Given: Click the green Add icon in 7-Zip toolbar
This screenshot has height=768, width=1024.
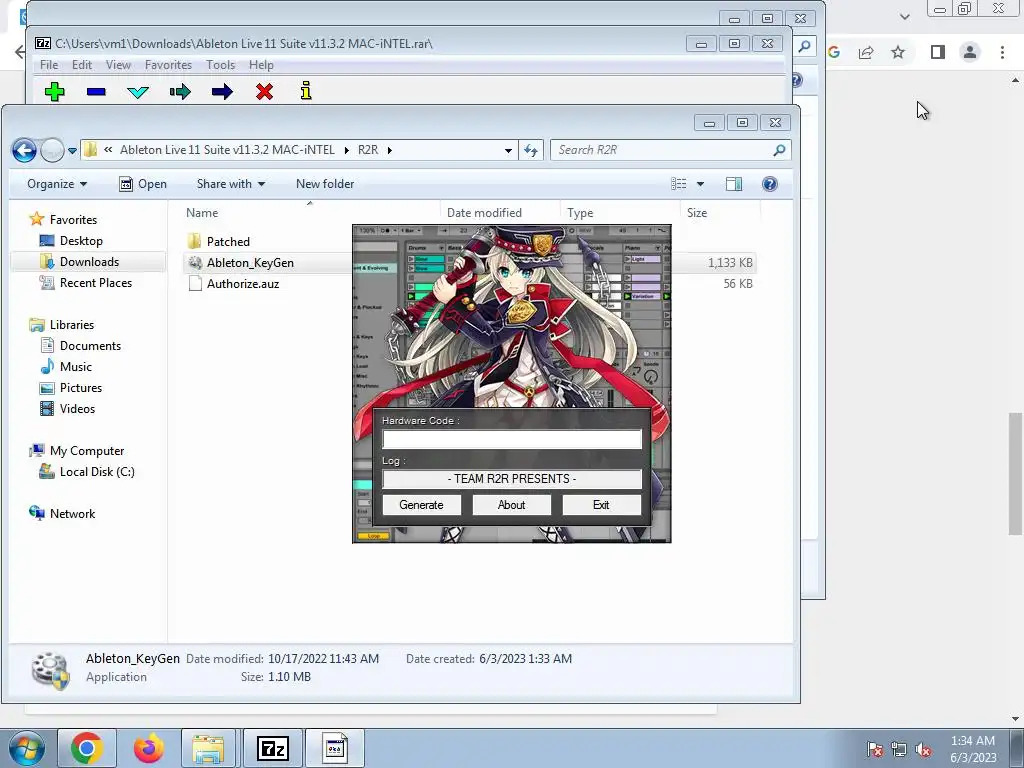Looking at the screenshot, I should click(x=54, y=91).
